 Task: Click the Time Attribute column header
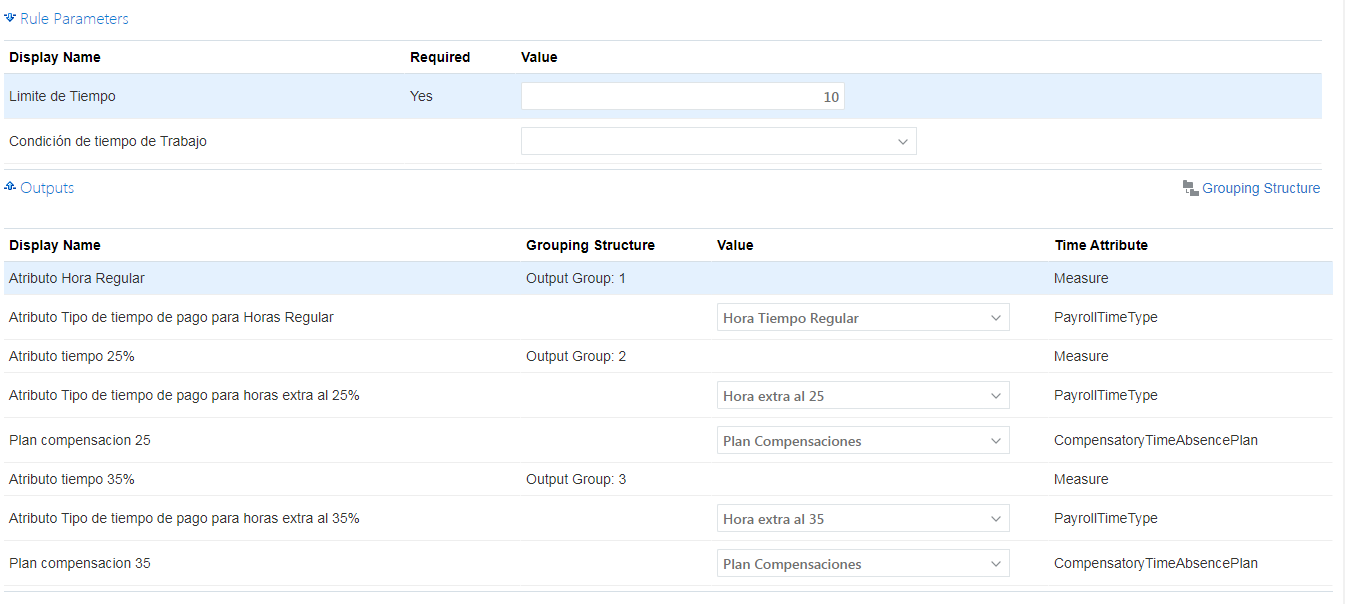tap(1101, 245)
